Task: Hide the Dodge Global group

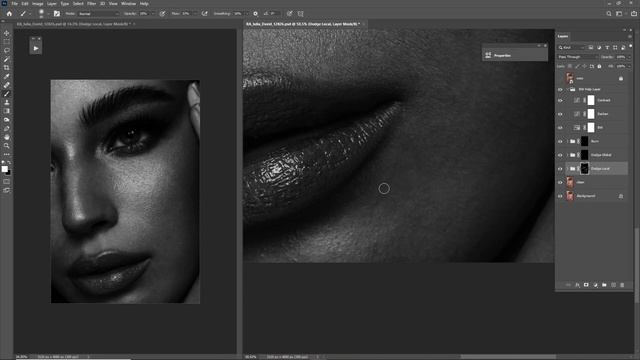Action: [560, 155]
